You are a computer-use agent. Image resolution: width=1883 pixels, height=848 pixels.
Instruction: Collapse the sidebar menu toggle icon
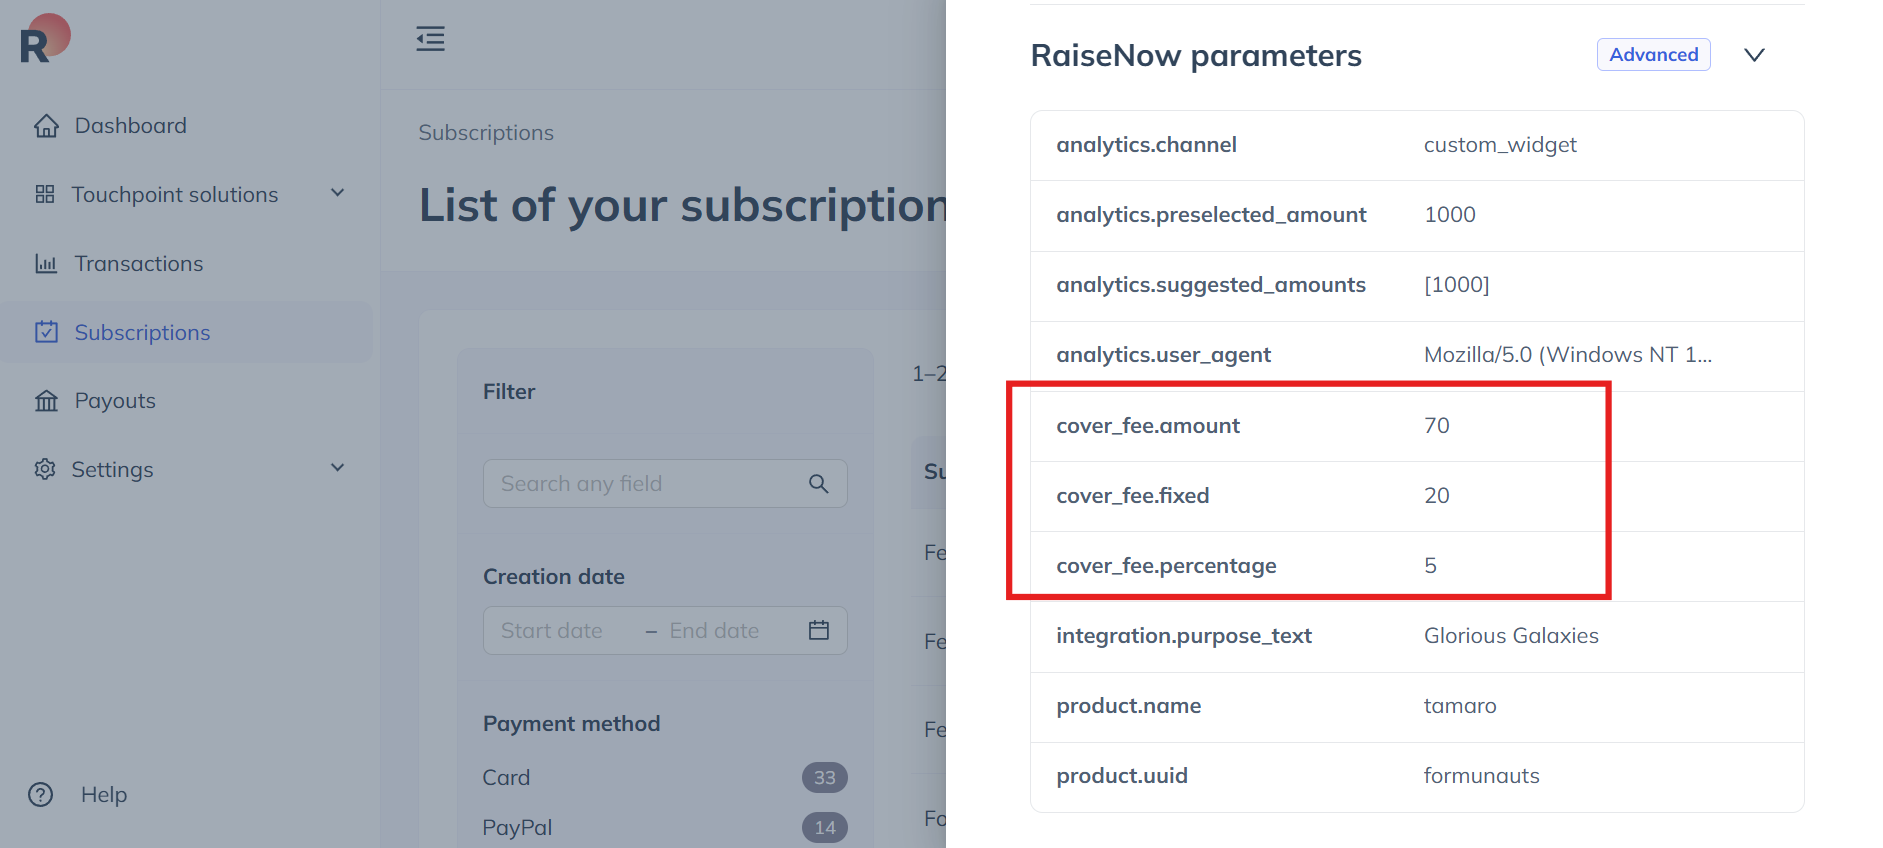pos(430,39)
